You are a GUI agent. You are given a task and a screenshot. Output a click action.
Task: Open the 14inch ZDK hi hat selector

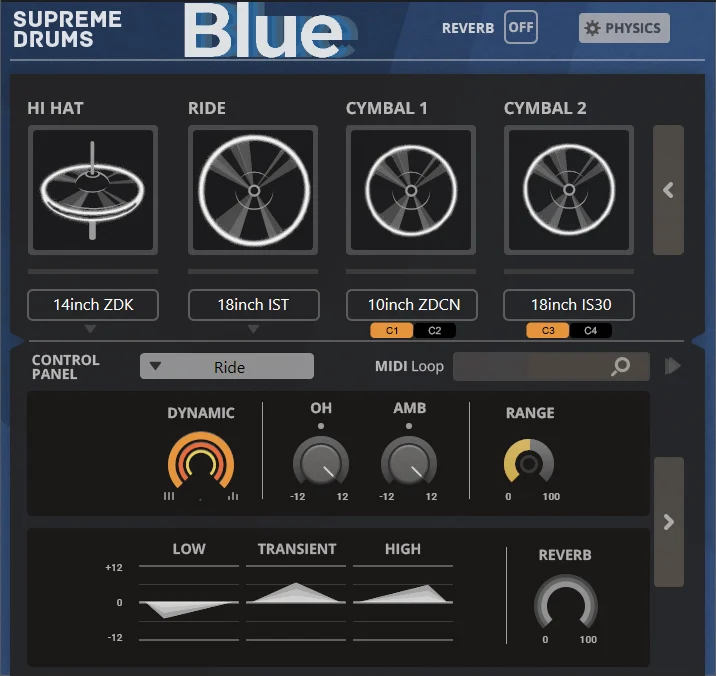[92, 305]
